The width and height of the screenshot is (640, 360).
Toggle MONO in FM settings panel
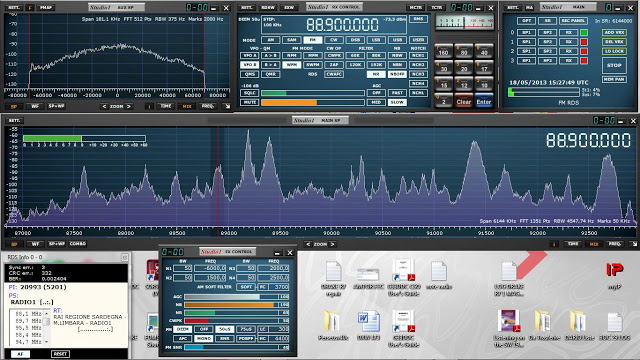click(x=203, y=338)
